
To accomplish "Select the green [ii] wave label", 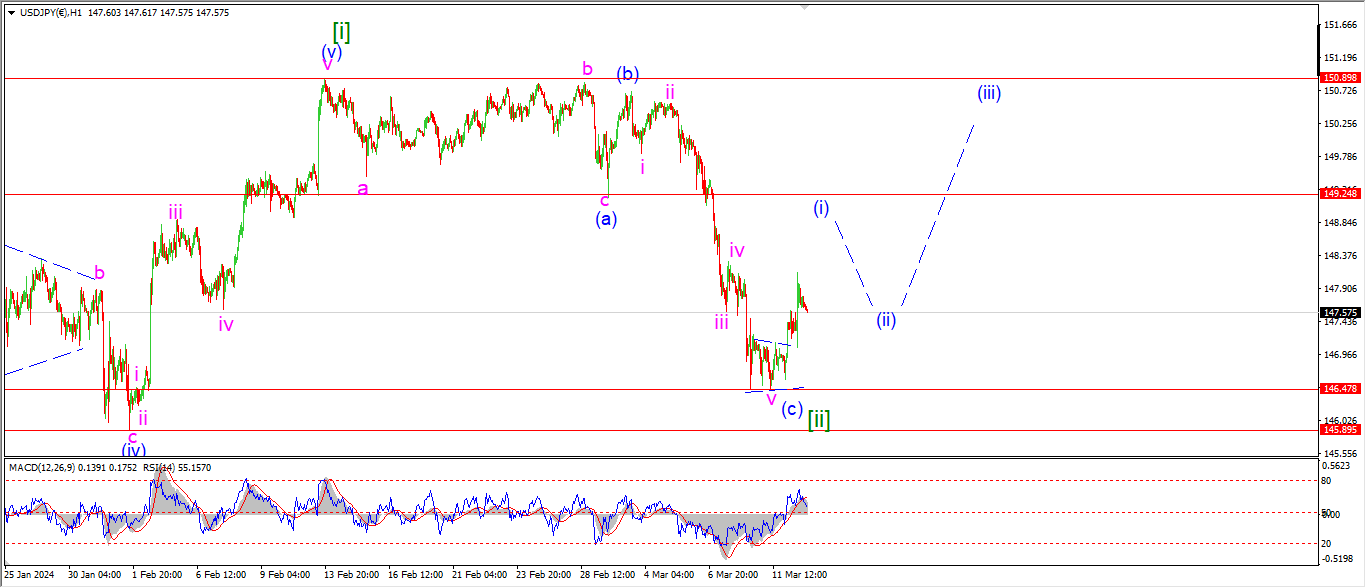I will (819, 417).
